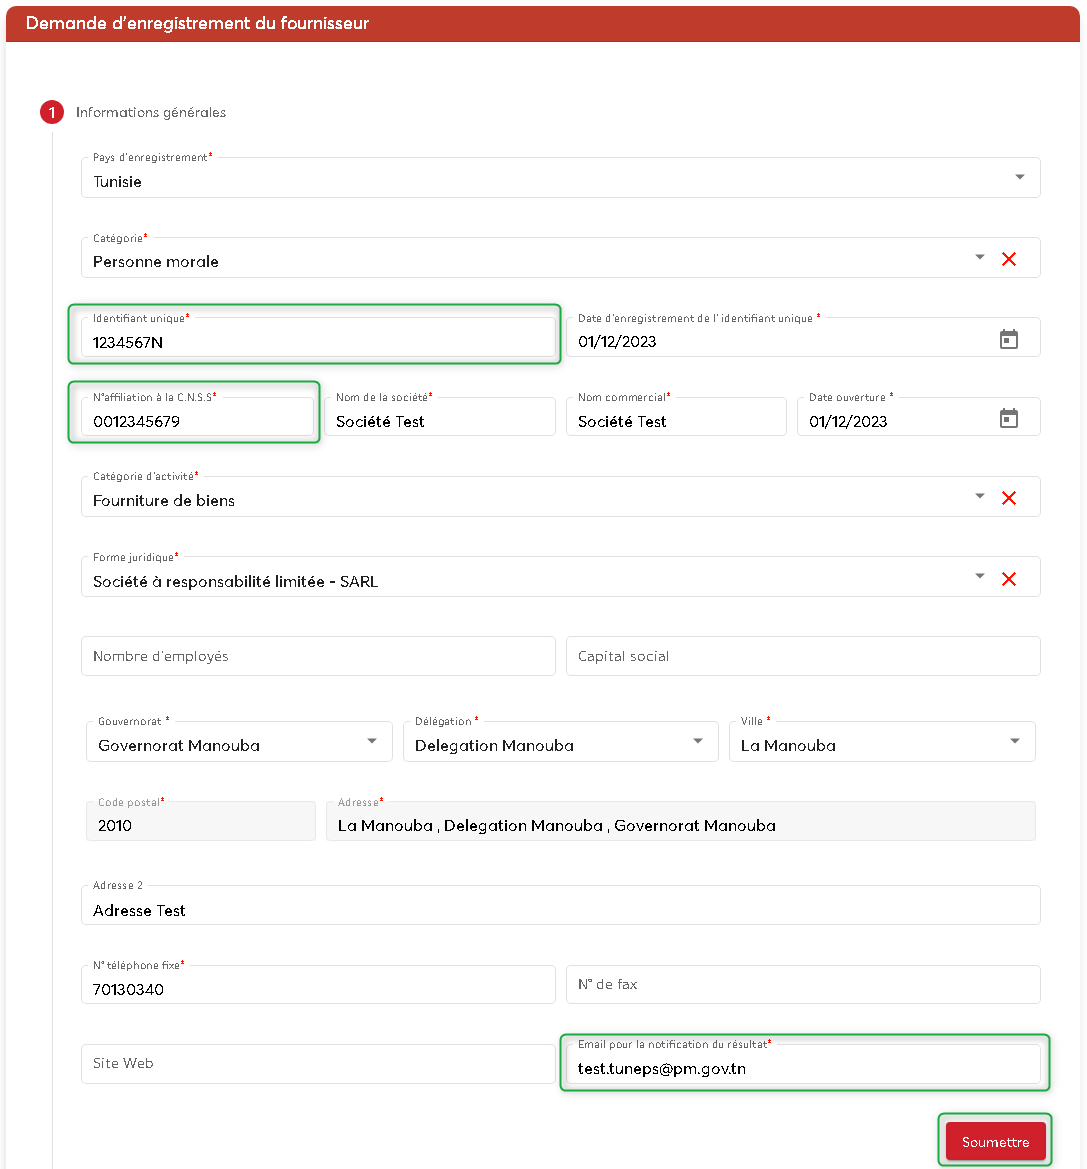Expand the Pays d'enregistrement dropdown

1020,178
